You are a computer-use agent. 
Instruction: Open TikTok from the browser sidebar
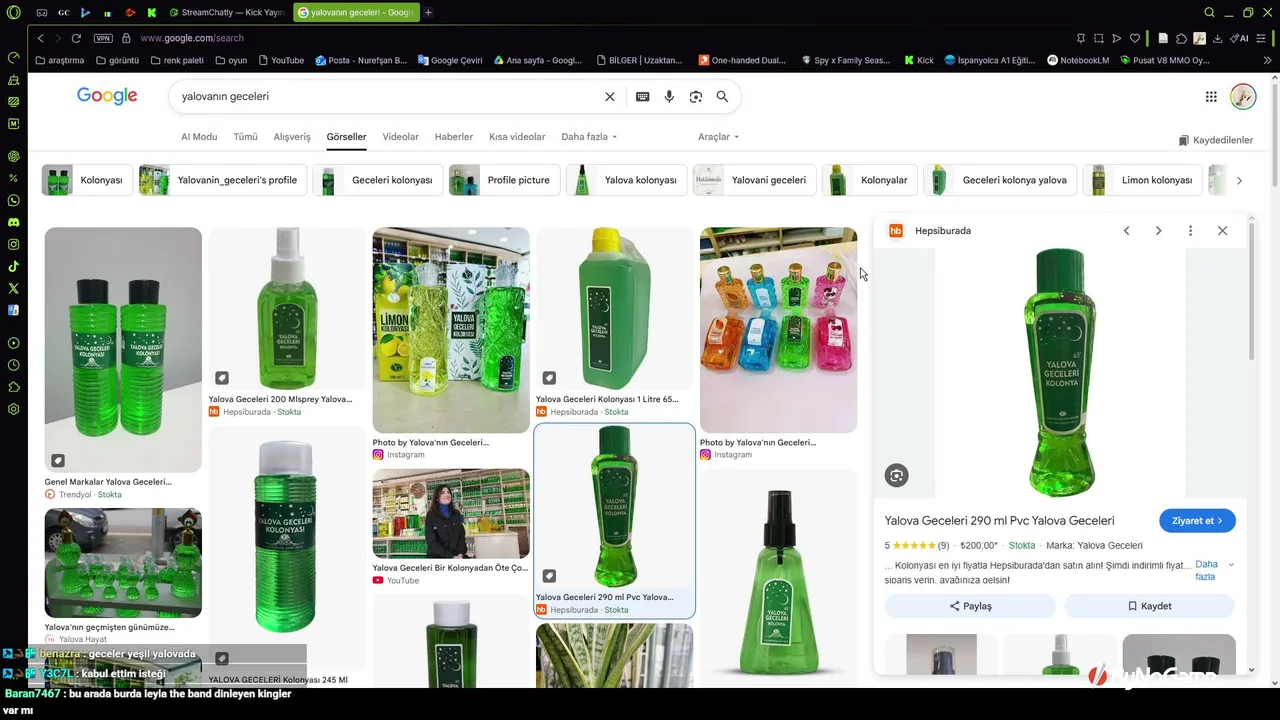click(13, 266)
